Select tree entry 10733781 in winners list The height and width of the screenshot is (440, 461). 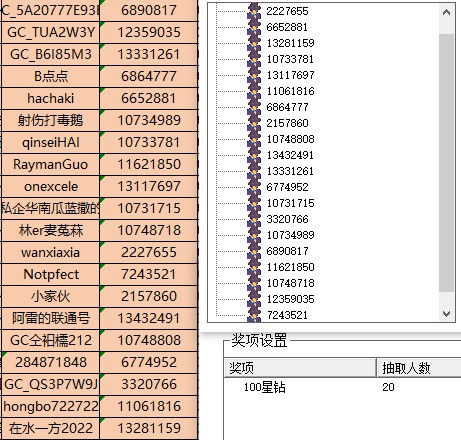(290, 59)
